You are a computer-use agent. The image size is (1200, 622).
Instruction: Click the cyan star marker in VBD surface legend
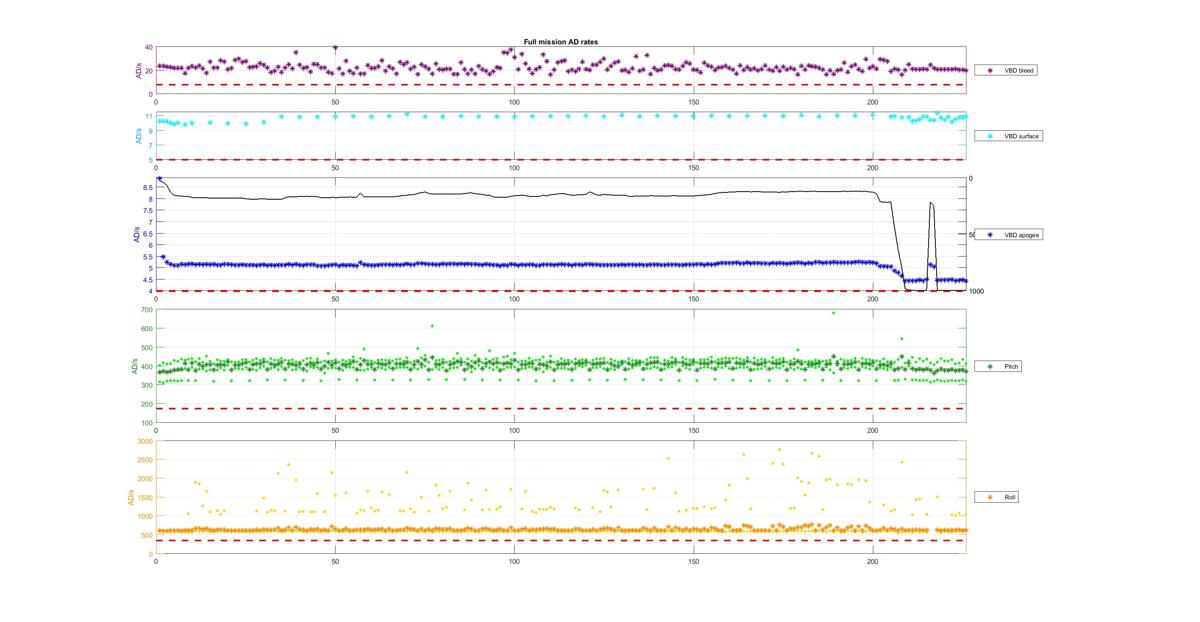(x=989, y=135)
